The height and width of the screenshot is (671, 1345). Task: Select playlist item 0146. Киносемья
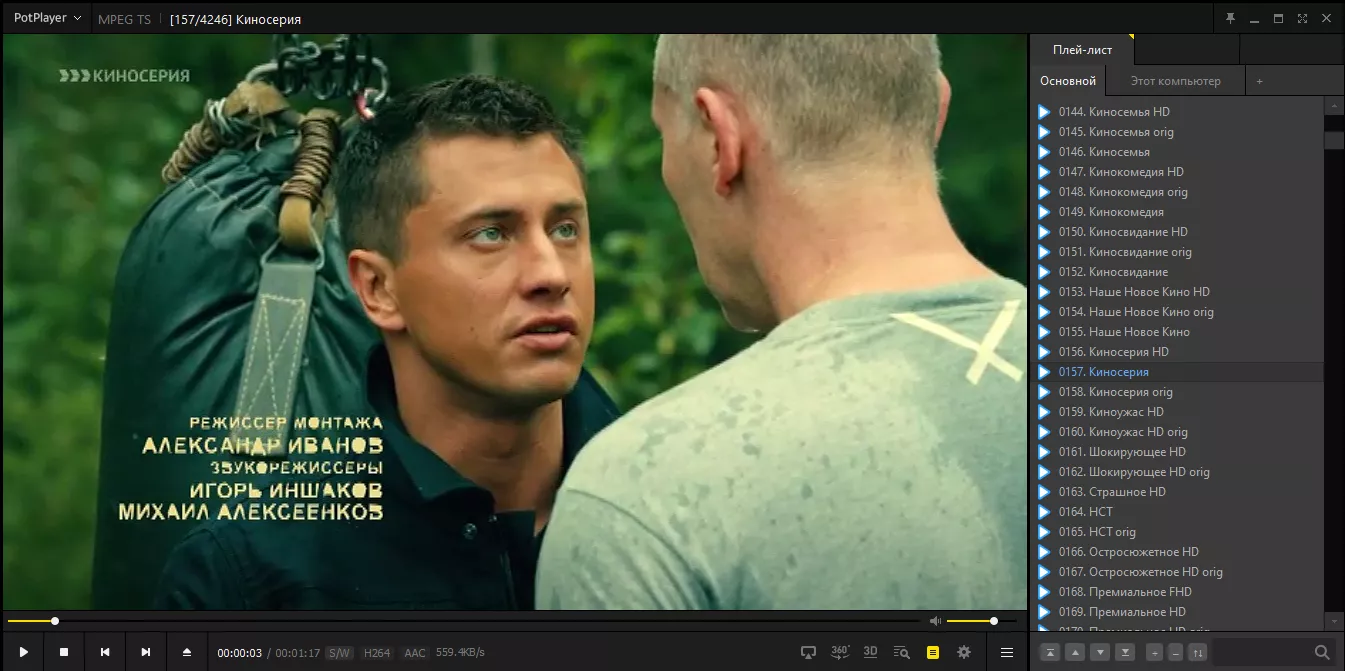pyautogui.click(x=1178, y=152)
